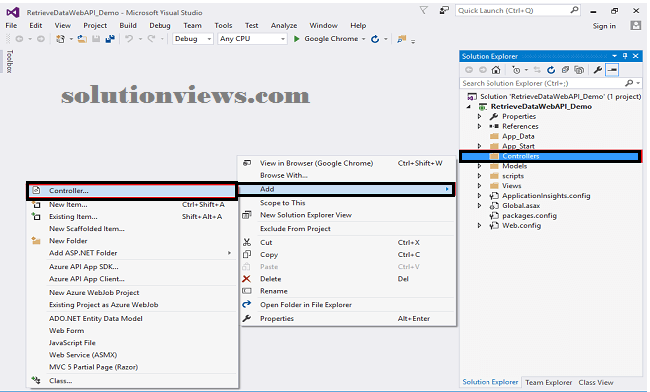Click the Open File toolbar icon
Viewport: 650px width, 392px height.
coord(82,39)
